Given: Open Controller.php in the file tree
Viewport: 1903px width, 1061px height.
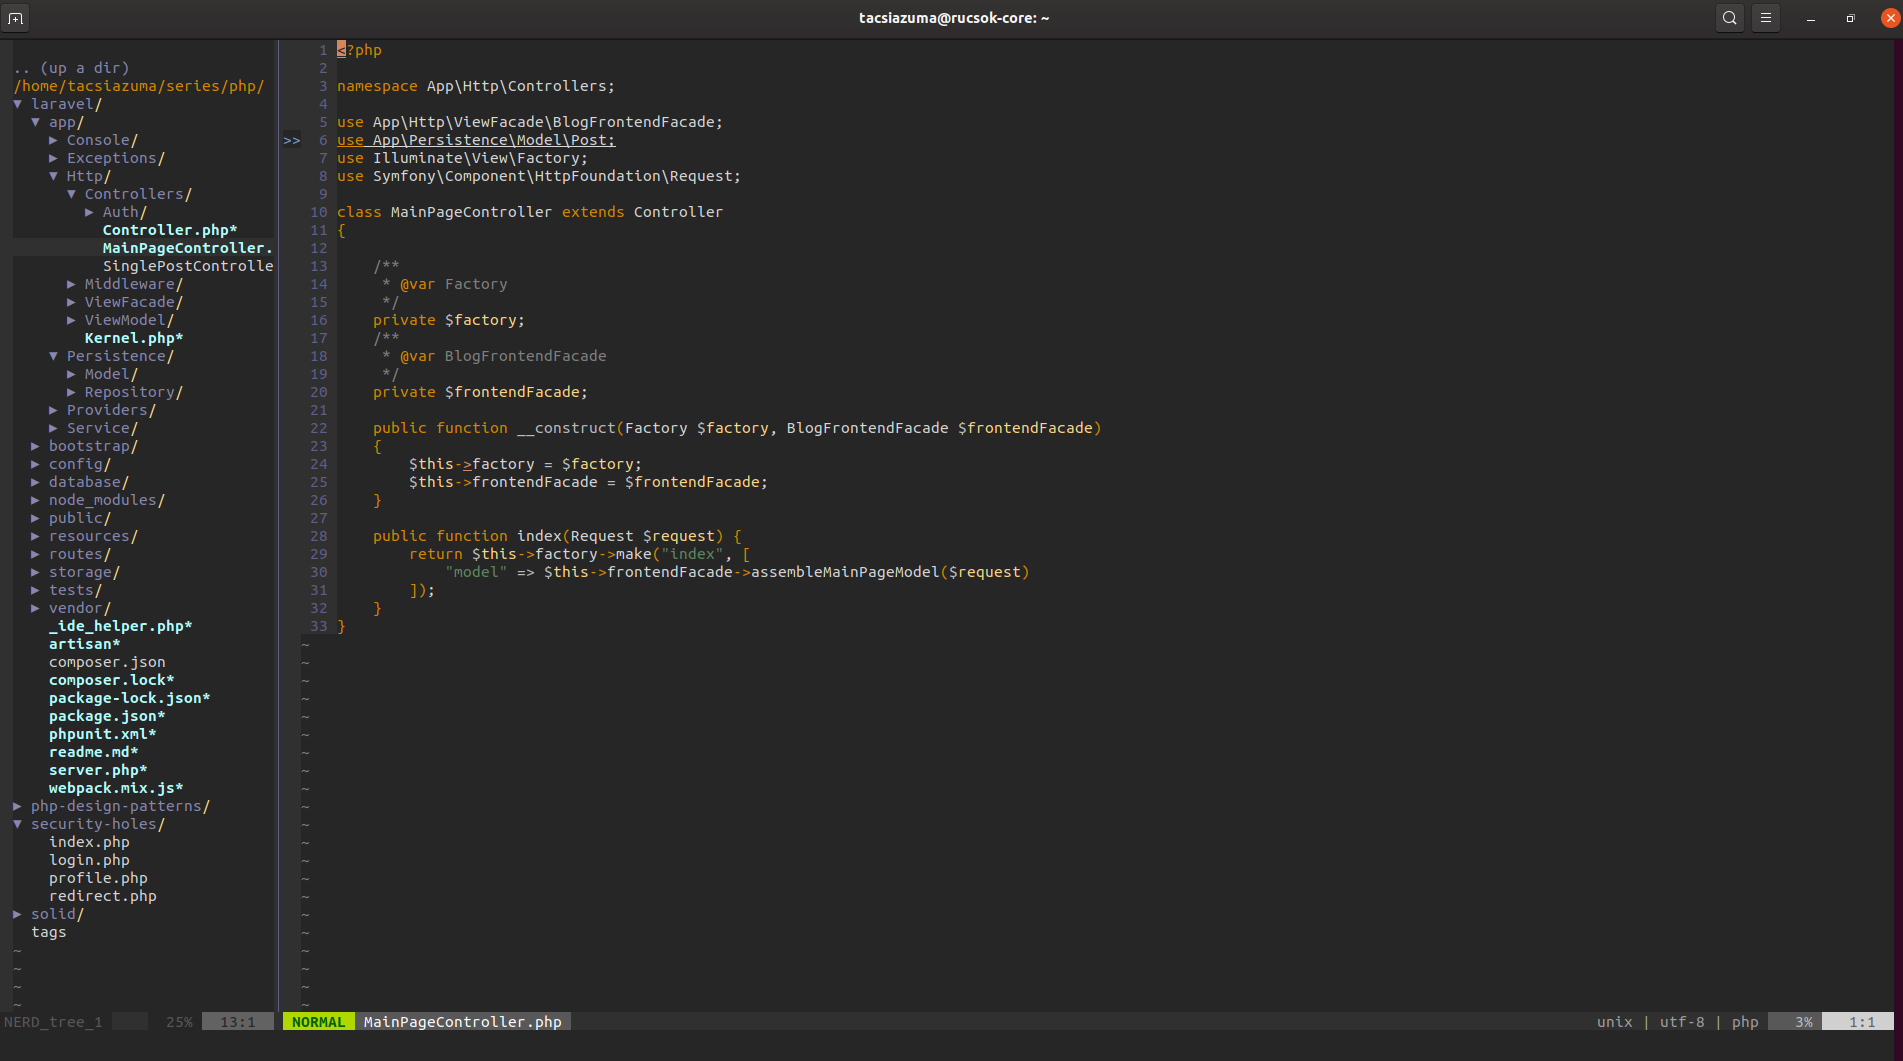Looking at the screenshot, I should click(x=169, y=230).
